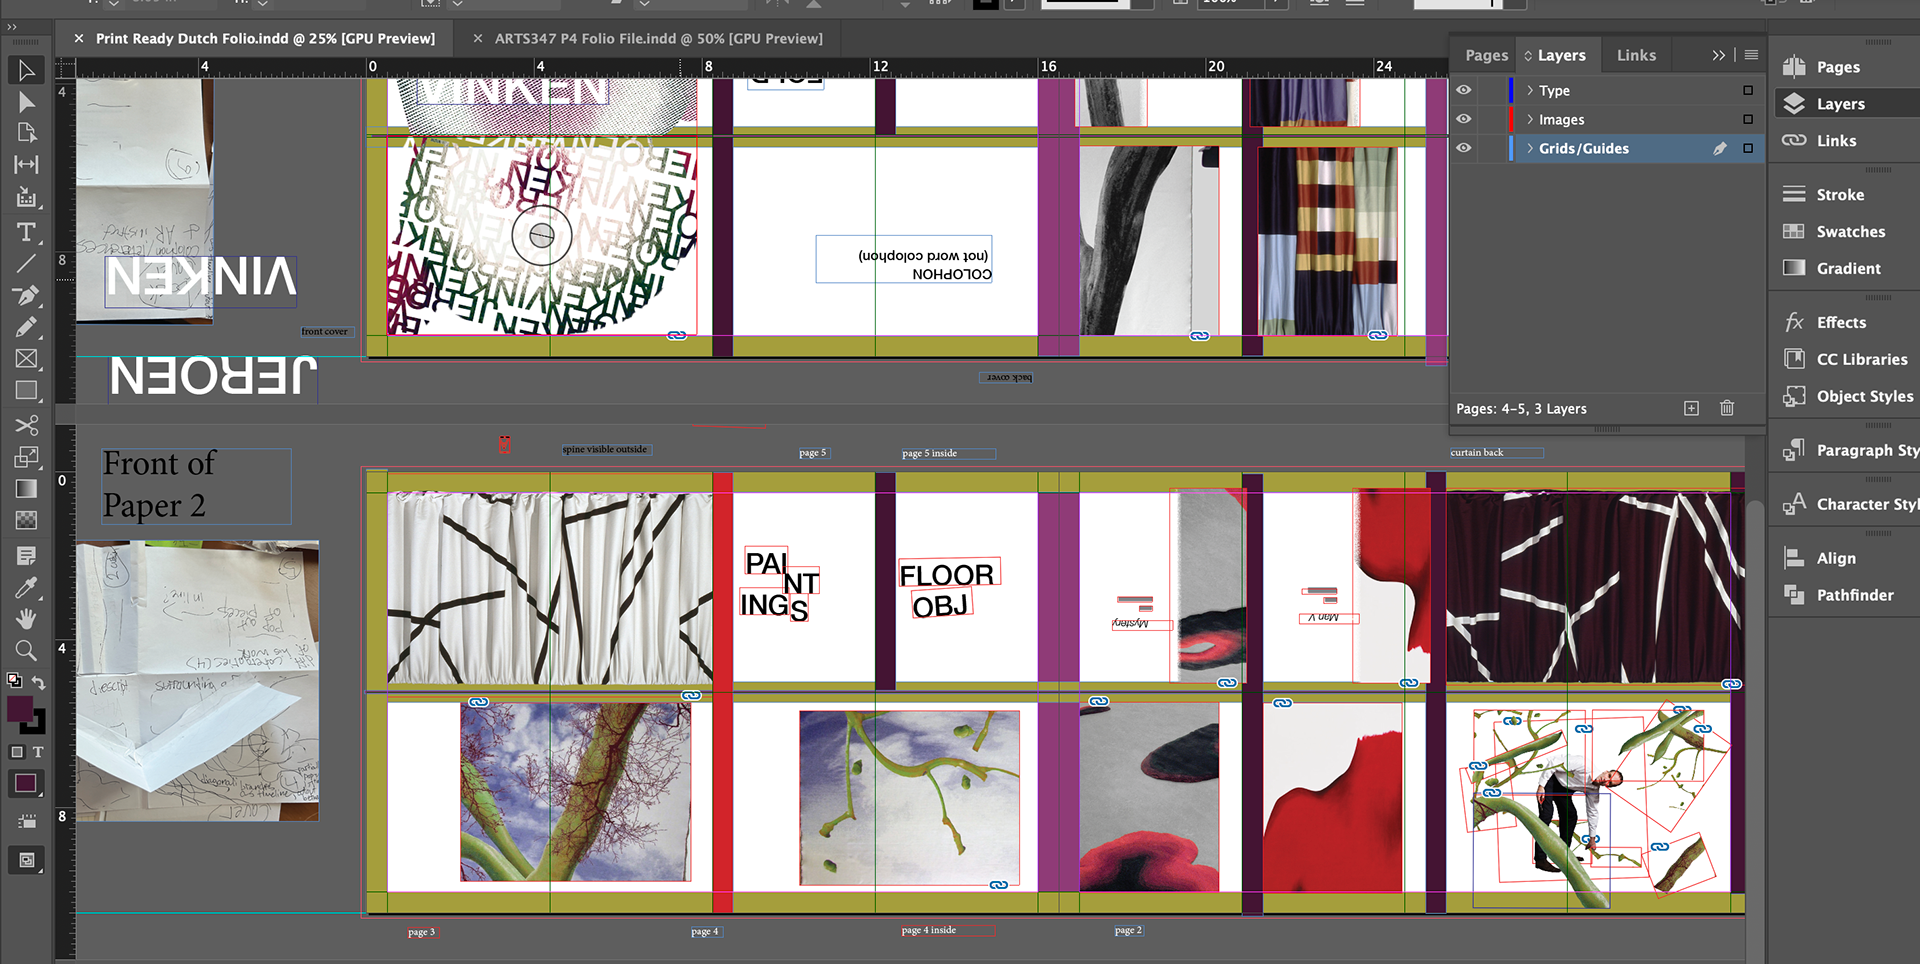Select the Direct Selection tool
1920x964 pixels.
point(27,102)
